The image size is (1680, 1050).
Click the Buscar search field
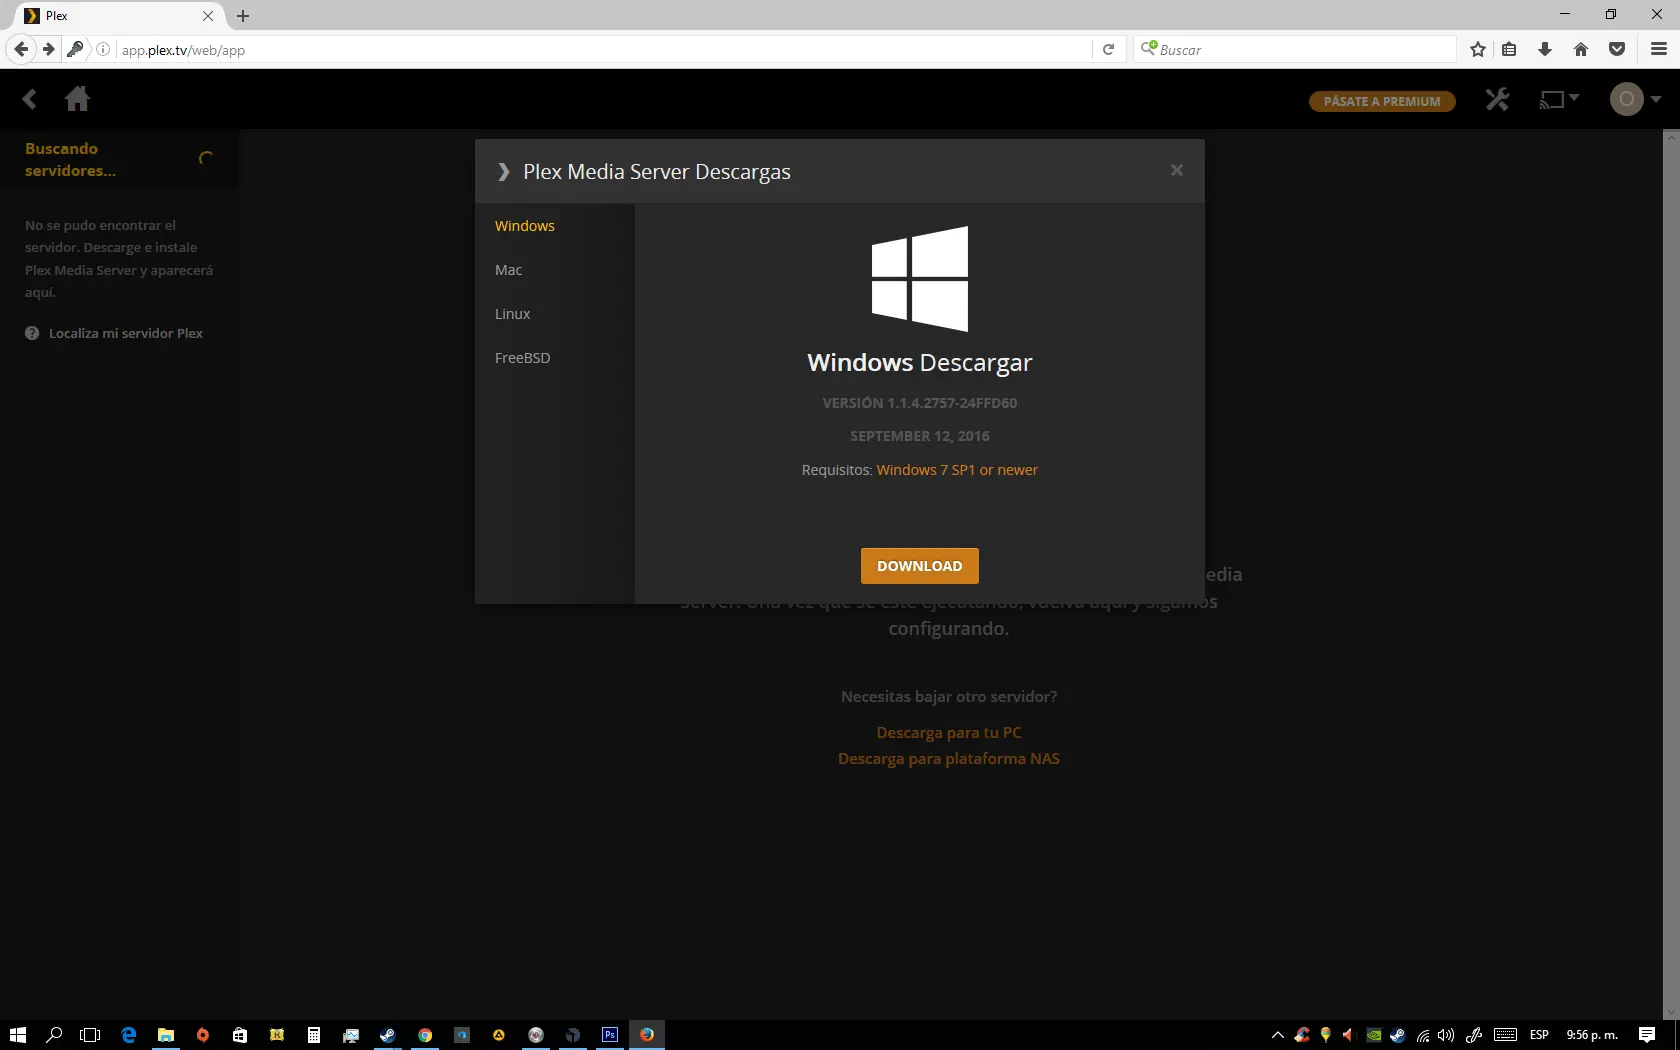1295,49
